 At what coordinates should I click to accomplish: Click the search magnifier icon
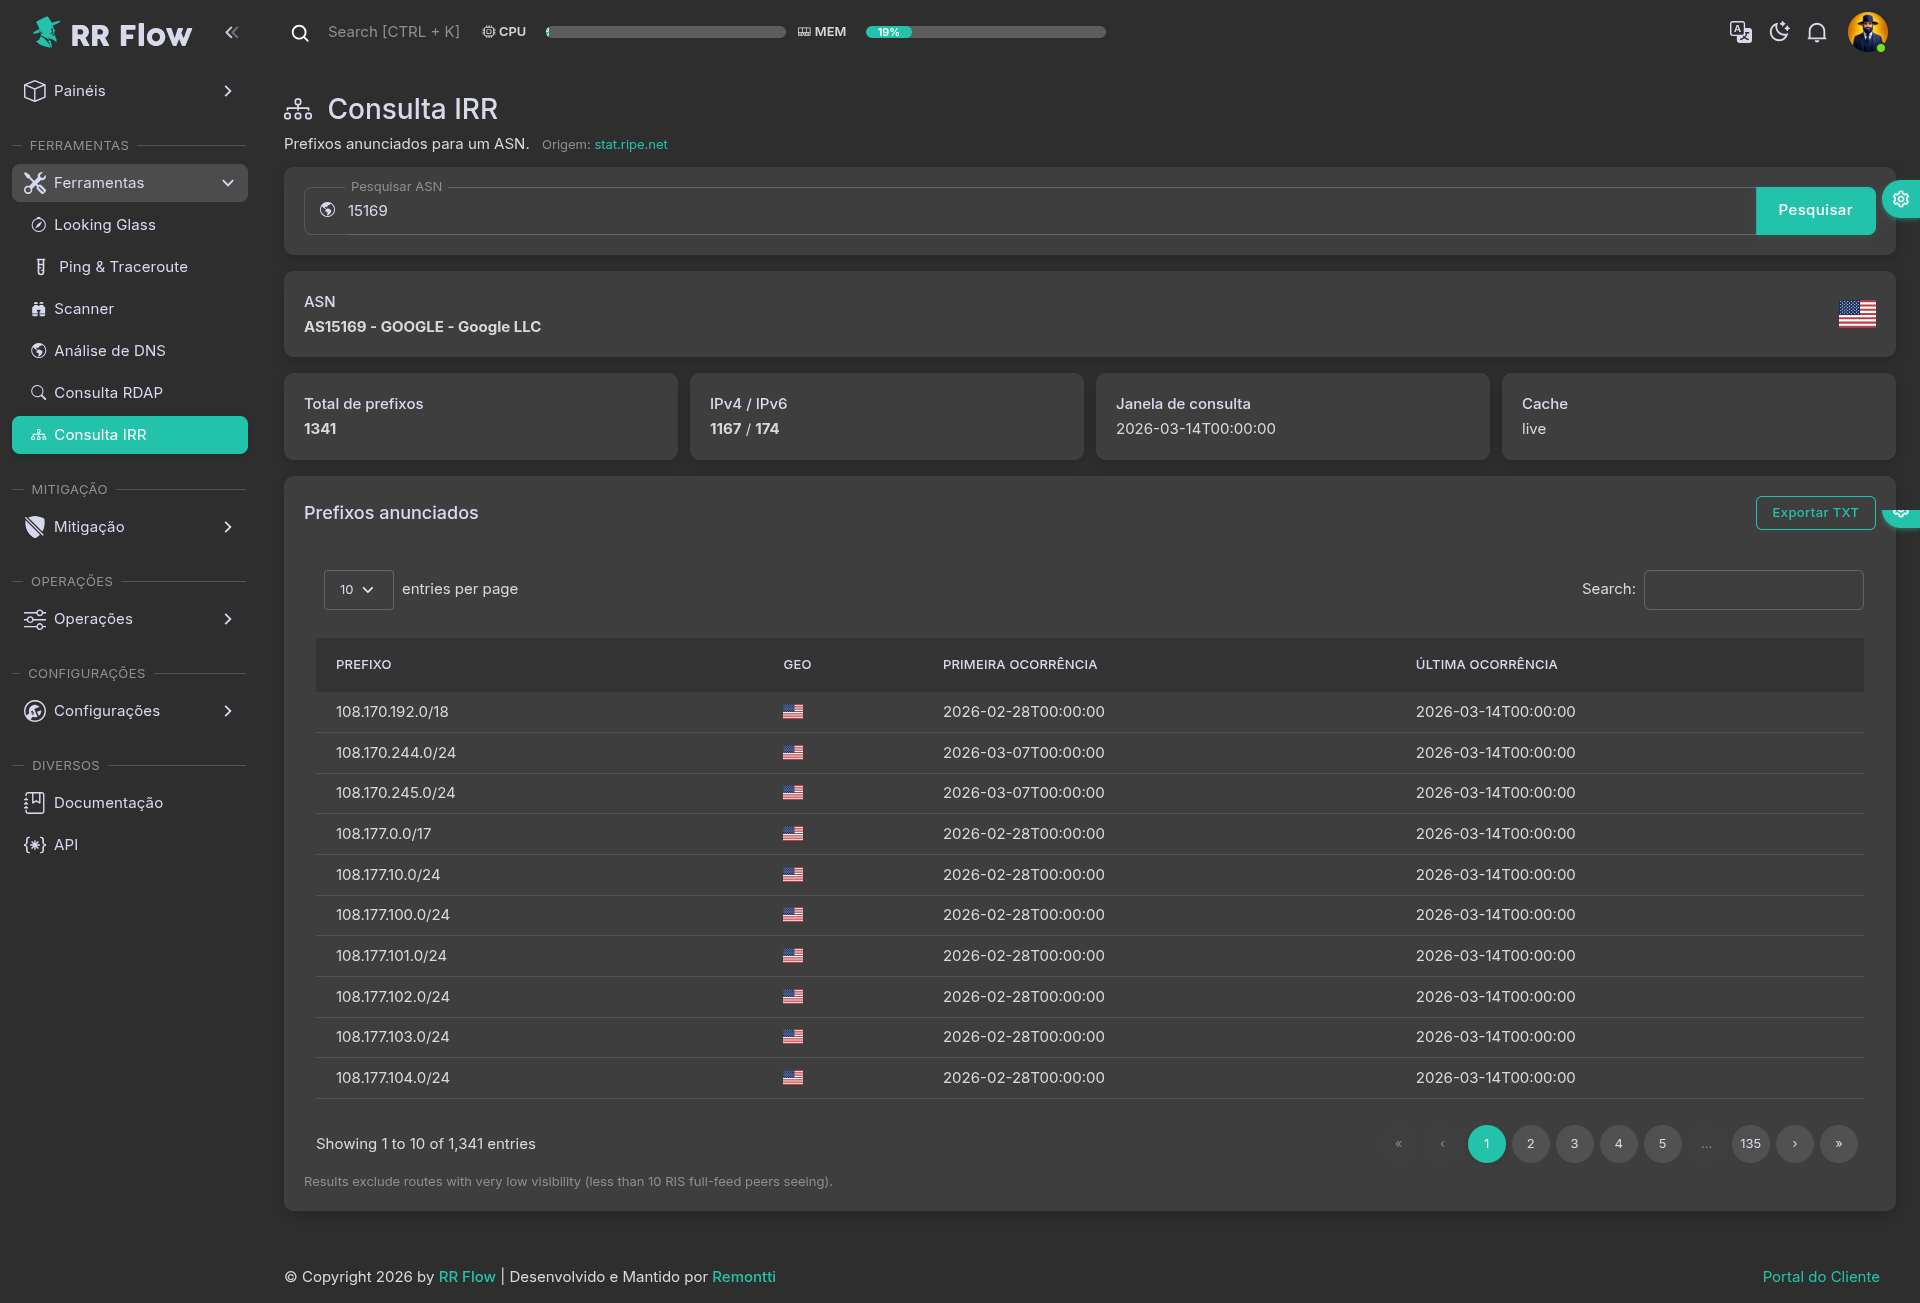point(300,33)
